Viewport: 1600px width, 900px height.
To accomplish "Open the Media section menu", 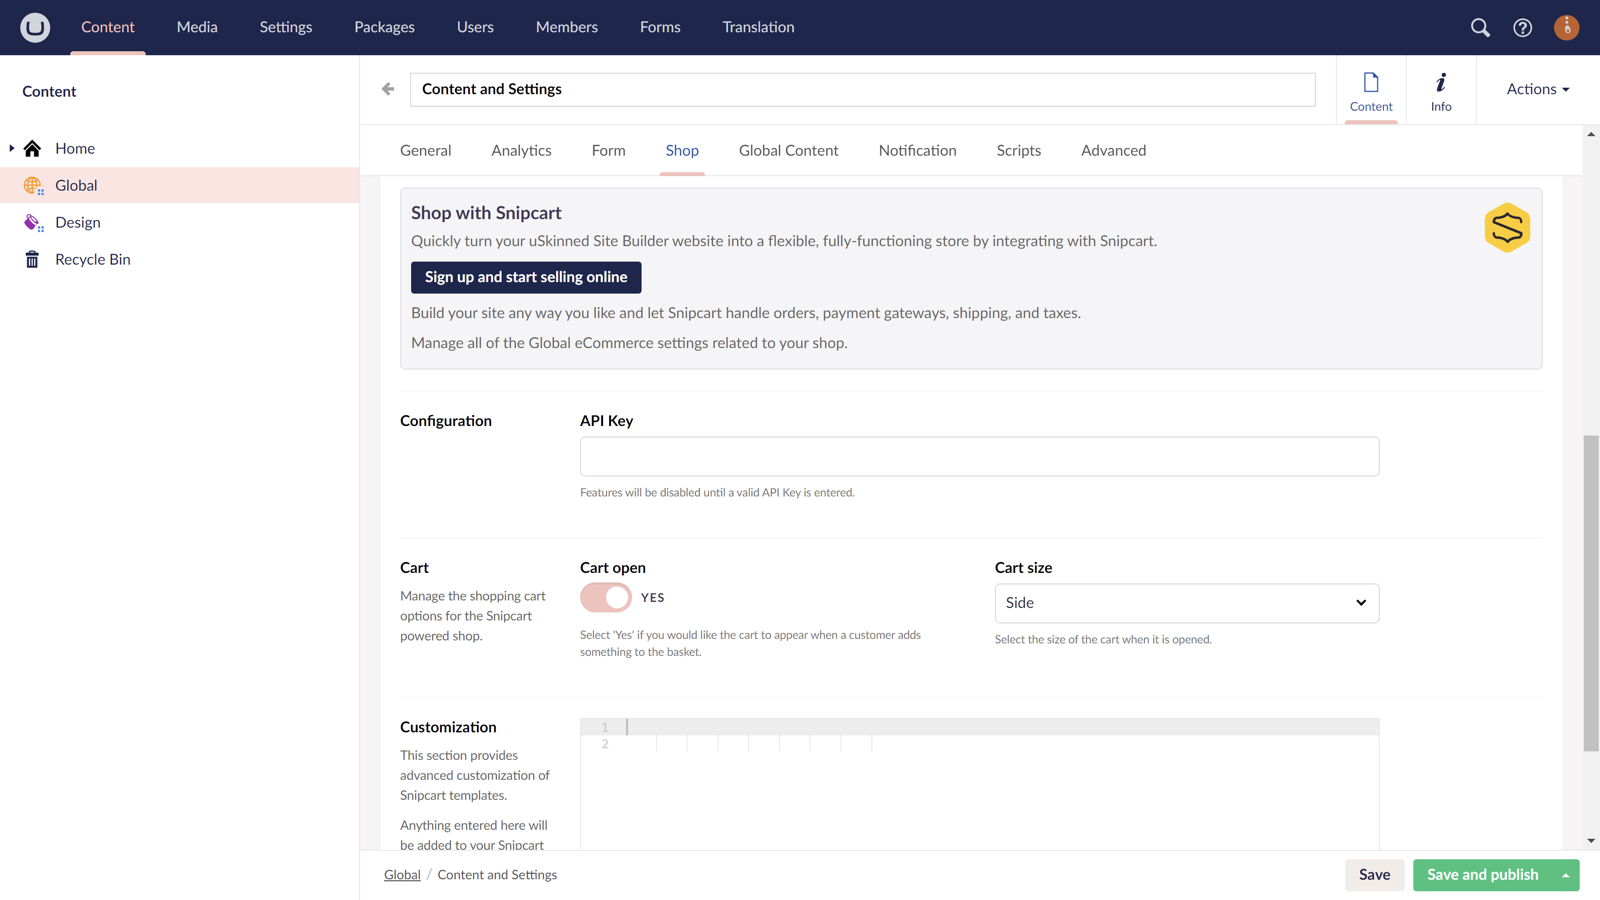I will (x=197, y=27).
